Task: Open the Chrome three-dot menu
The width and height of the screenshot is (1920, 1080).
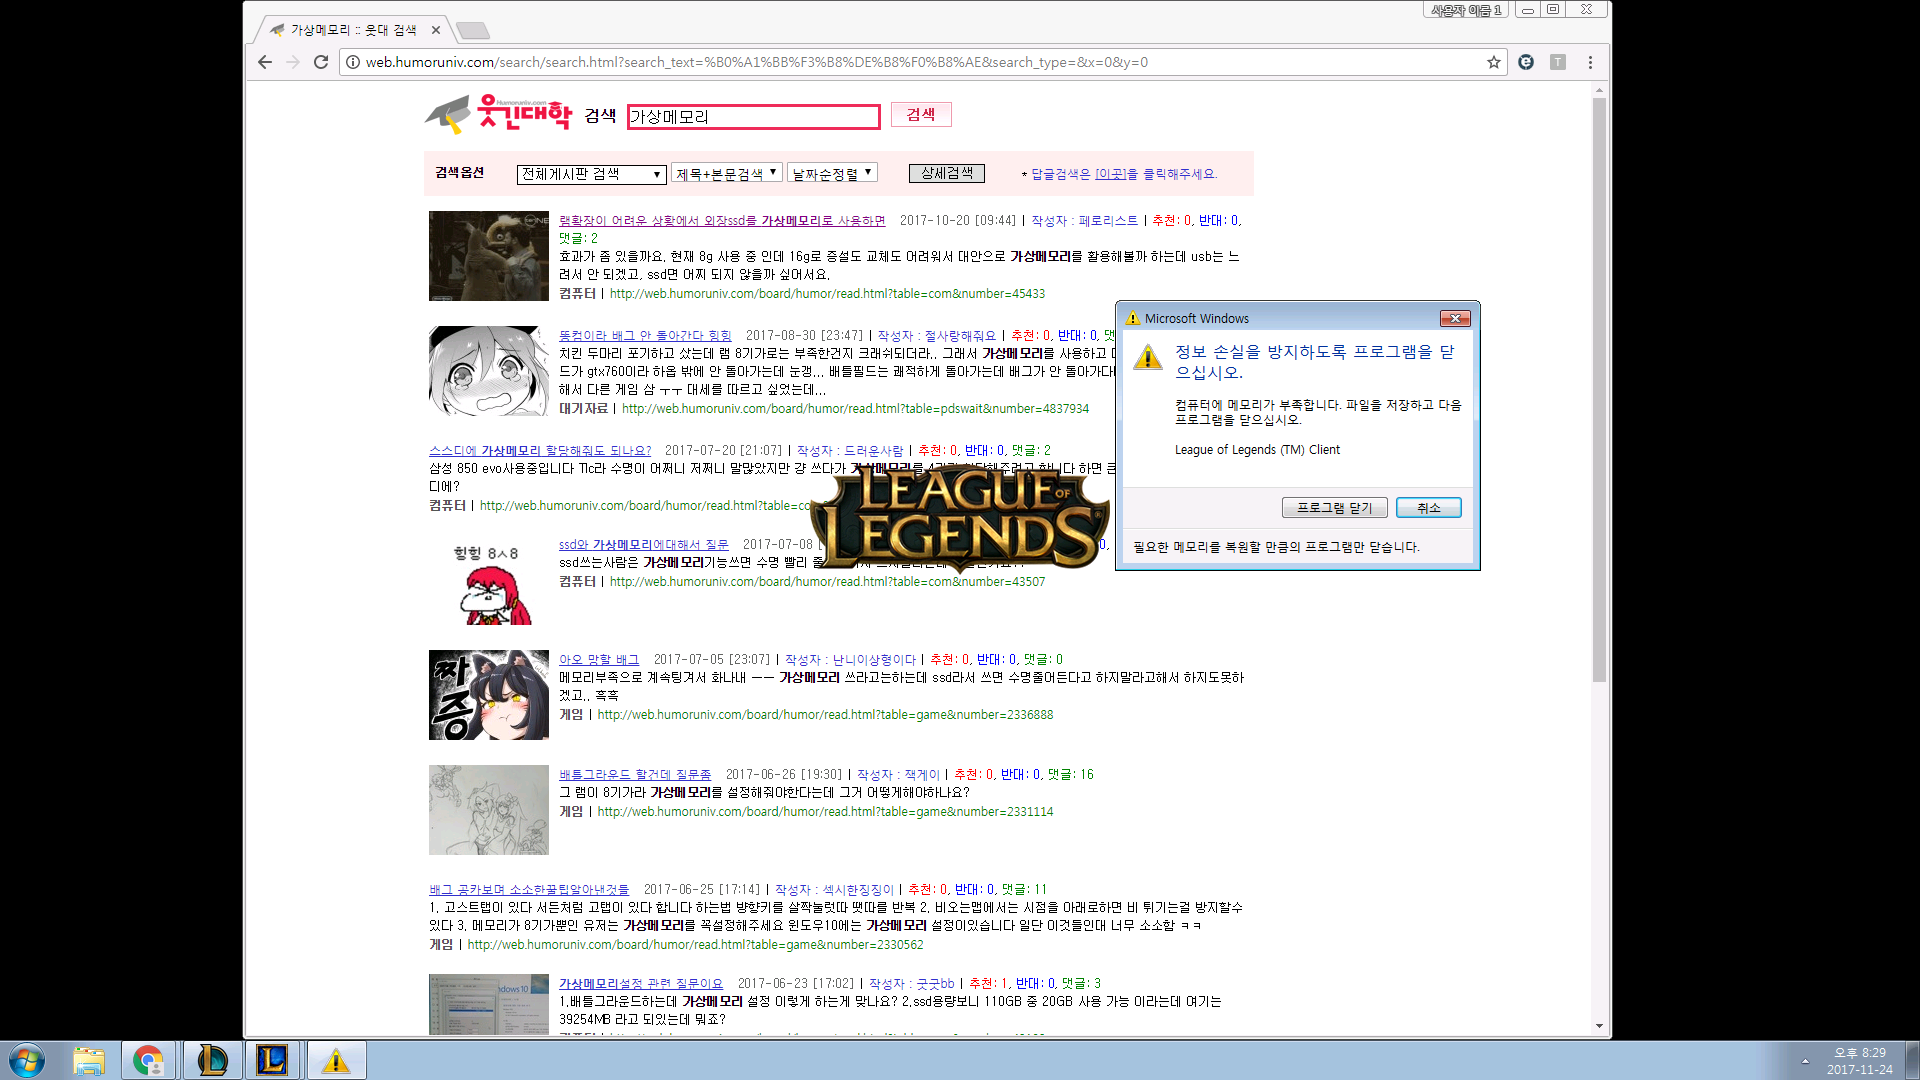Action: 1590,62
